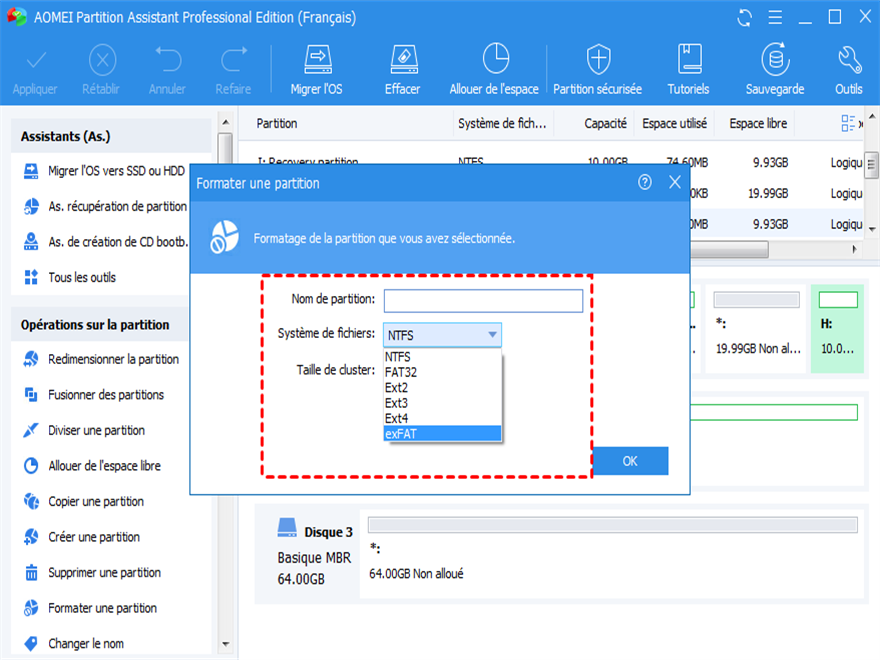Click the refresh icon in title bar
This screenshot has width=880, height=660.
744,18
